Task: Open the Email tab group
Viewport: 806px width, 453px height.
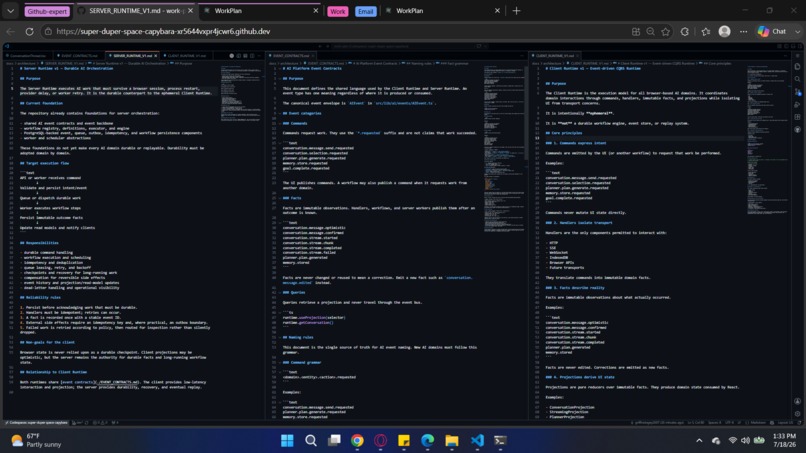Action: [x=365, y=11]
